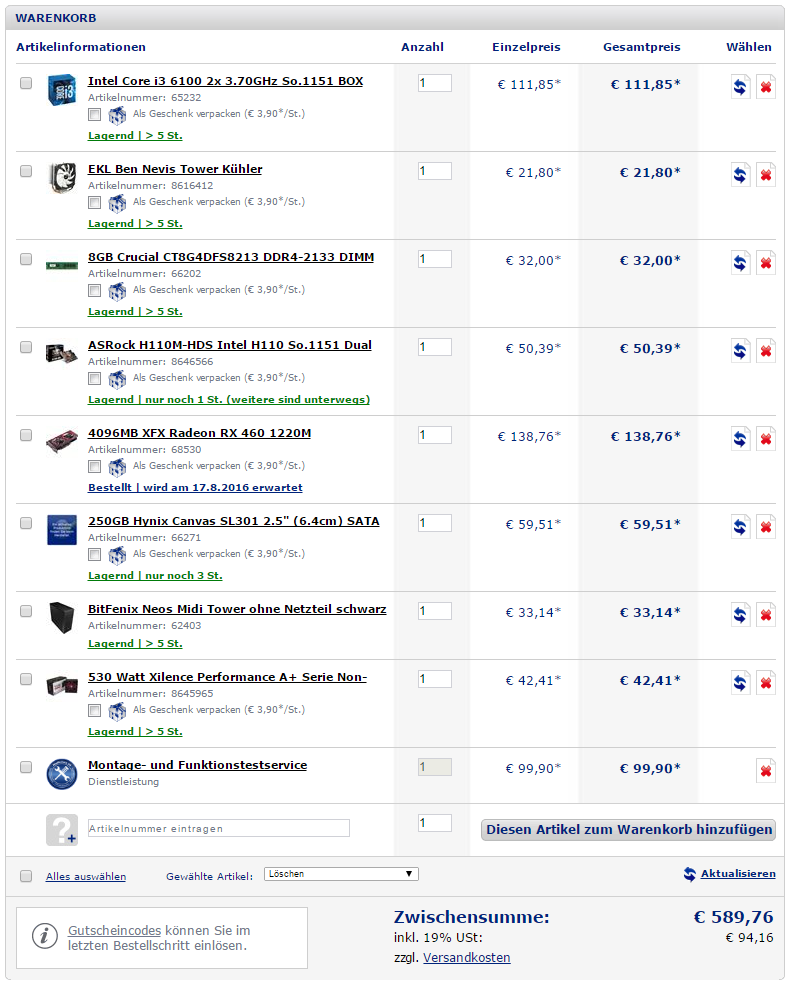Click the info icon near Gutscheincodes
Image resolution: width=785 pixels, height=984 pixels.
click(x=45, y=937)
